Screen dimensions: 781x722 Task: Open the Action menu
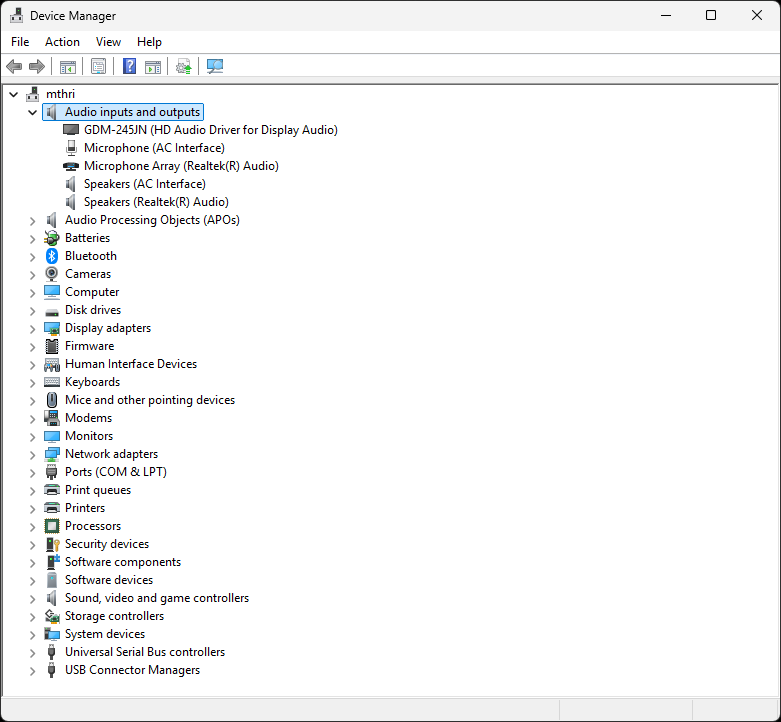pos(62,42)
